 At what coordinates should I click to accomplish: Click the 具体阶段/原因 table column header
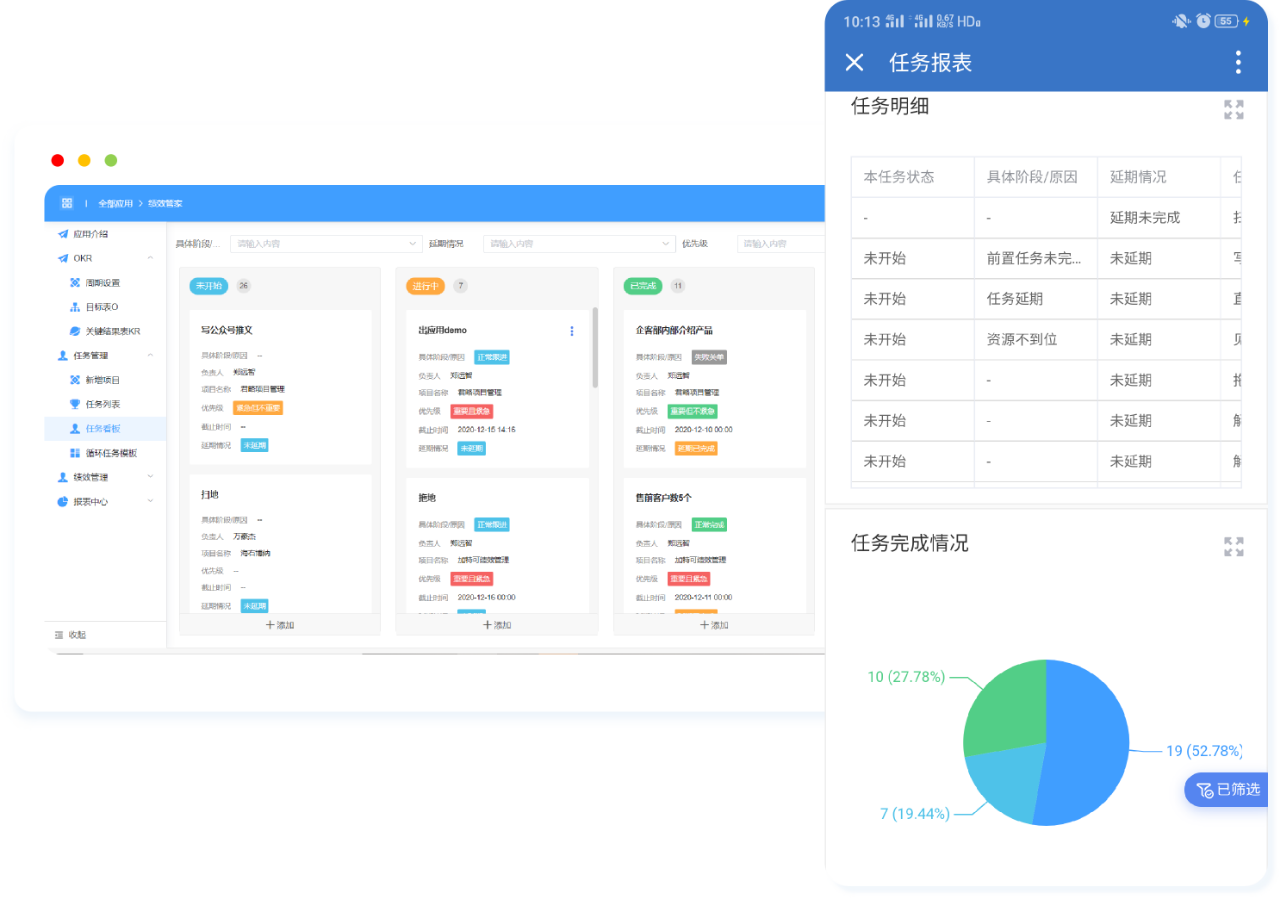(1035, 177)
